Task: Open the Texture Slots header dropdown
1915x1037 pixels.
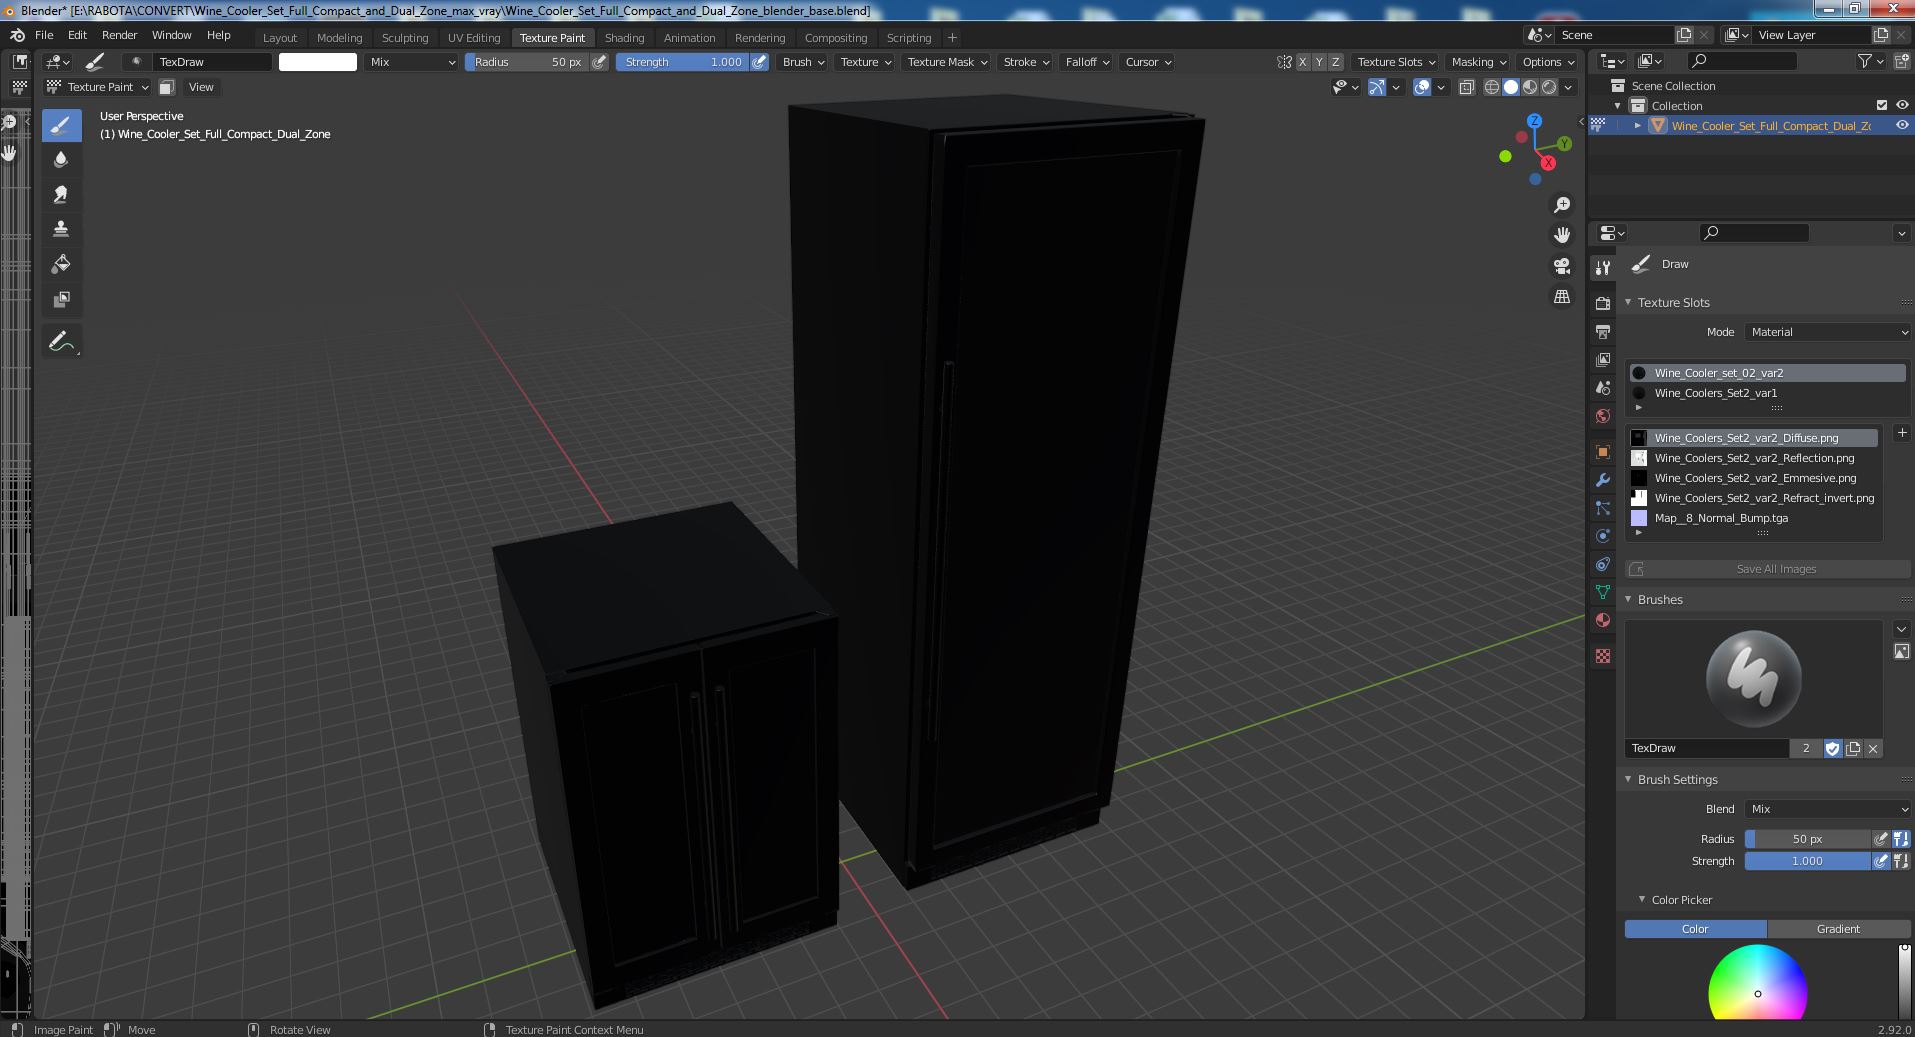Action: pos(1395,62)
